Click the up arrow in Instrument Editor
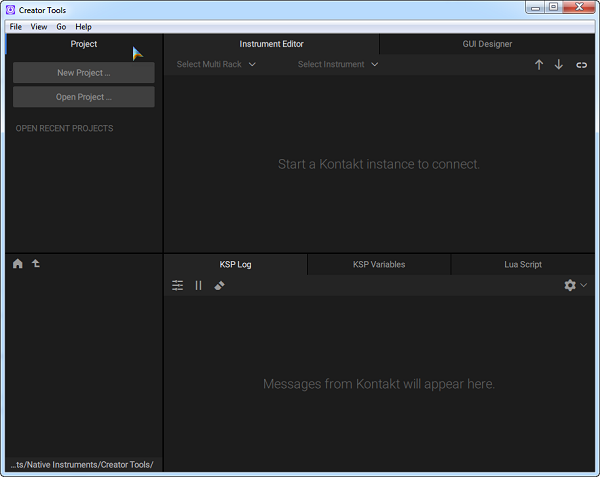The image size is (600, 477). click(x=539, y=65)
